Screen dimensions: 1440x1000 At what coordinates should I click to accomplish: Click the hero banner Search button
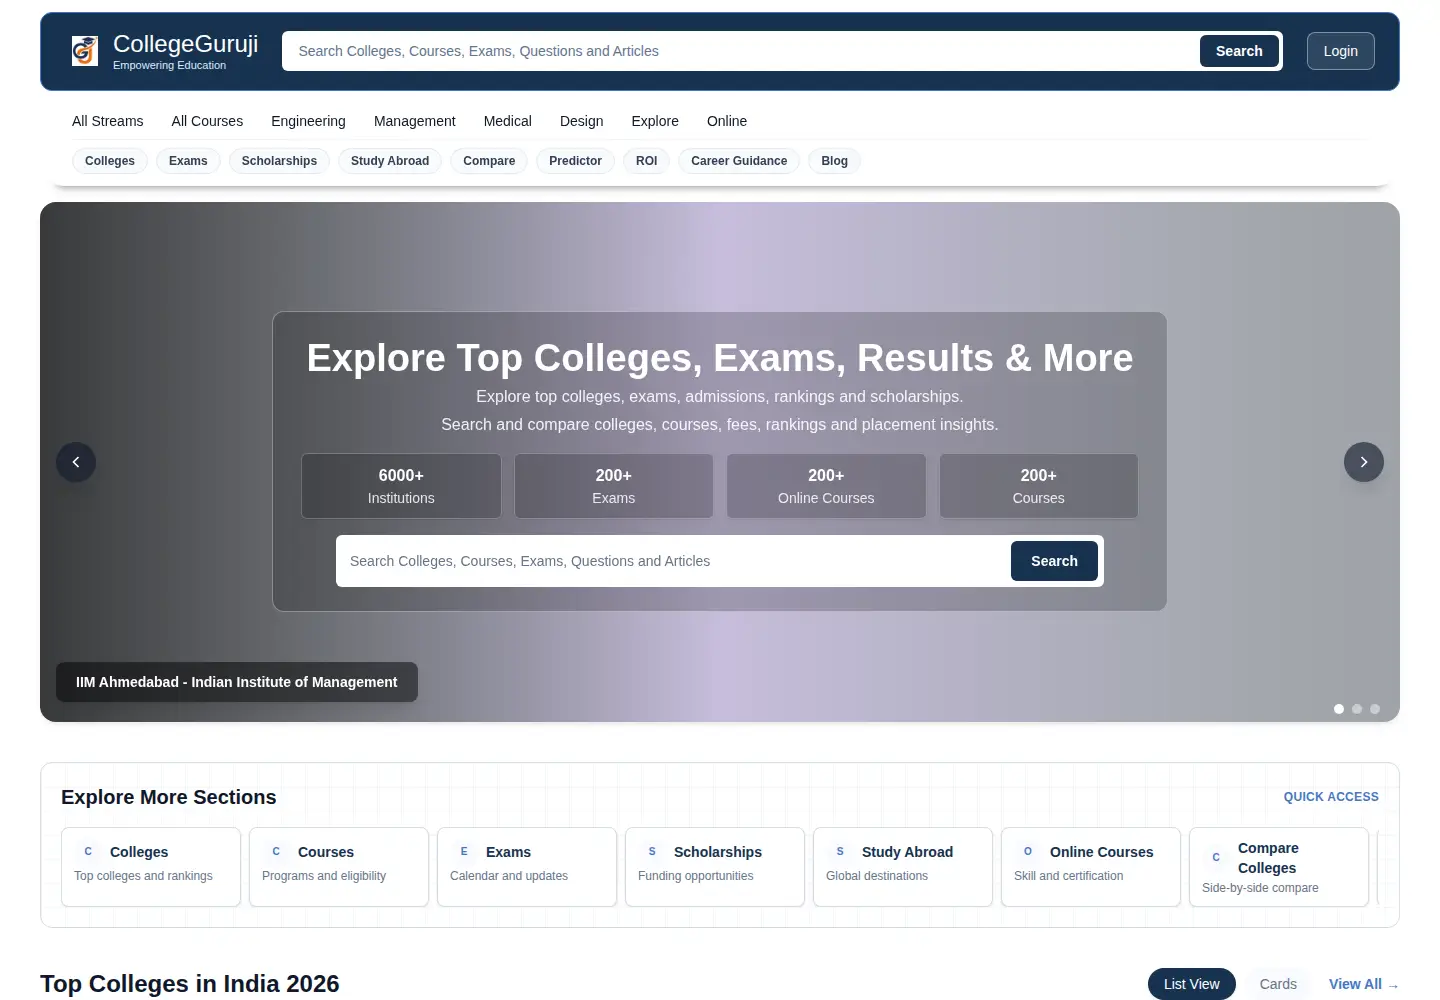click(x=1054, y=561)
